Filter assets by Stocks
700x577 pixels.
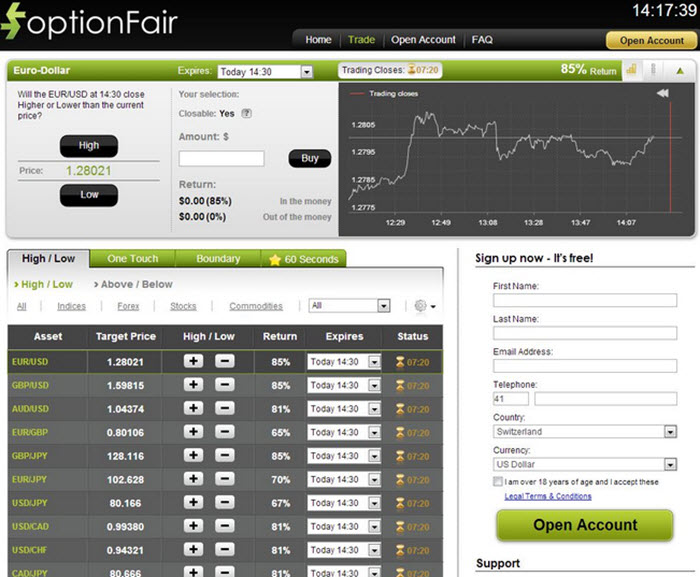183,306
